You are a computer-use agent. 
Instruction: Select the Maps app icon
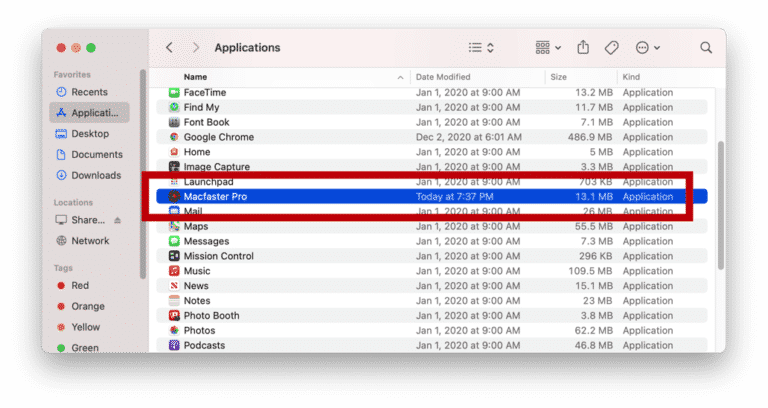click(x=174, y=226)
